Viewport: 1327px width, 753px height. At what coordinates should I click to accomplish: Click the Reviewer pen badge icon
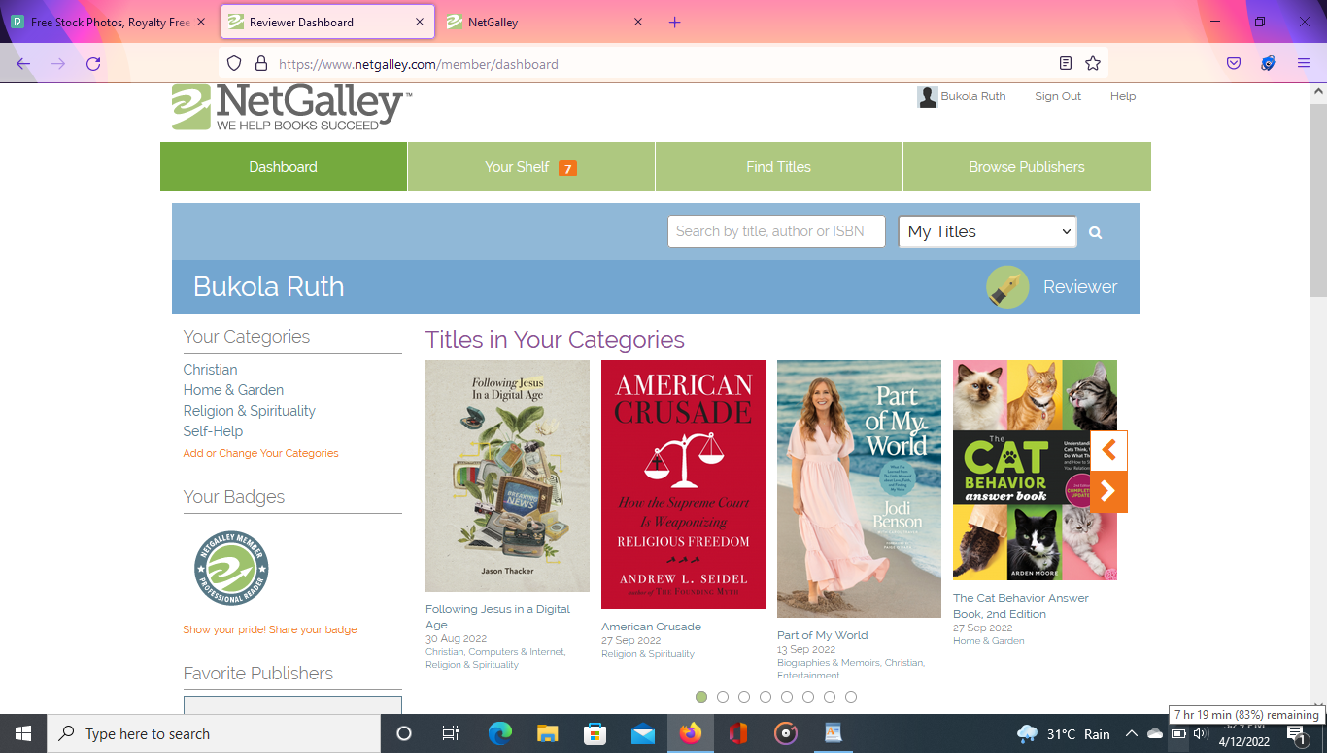click(x=1007, y=287)
